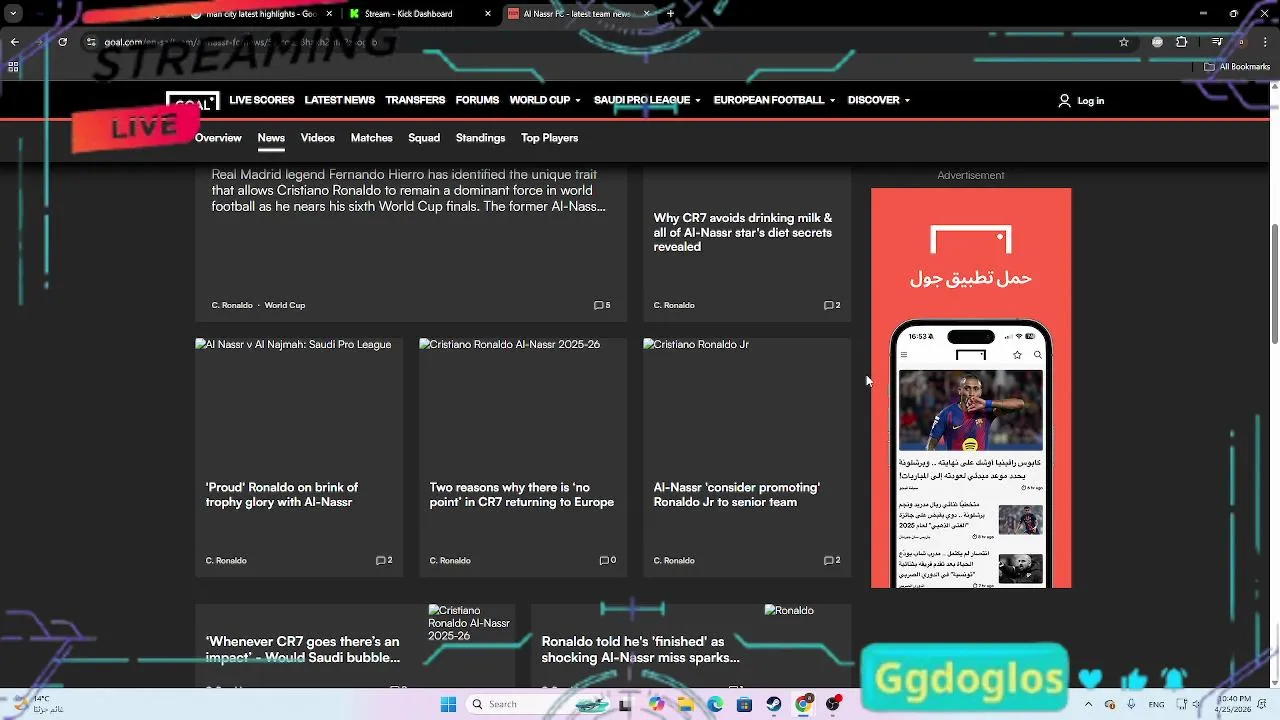Open the Chrome extensions puzzle icon
The width and height of the screenshot is (1280, 720).
(1182, 42)
